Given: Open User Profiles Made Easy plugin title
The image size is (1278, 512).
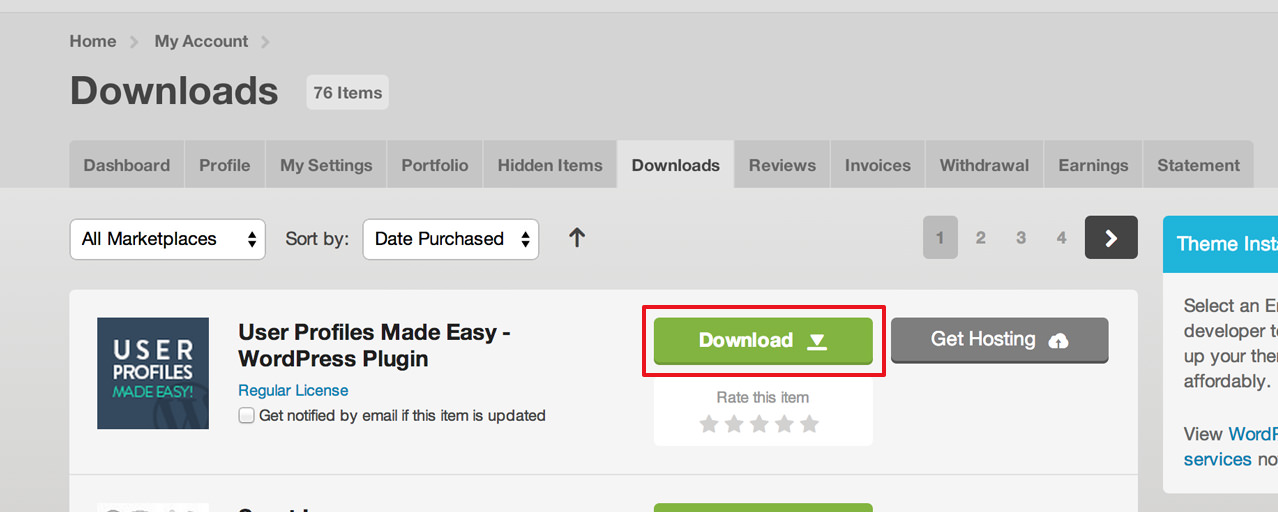Looking at the screenshot, I should [374, 345].
